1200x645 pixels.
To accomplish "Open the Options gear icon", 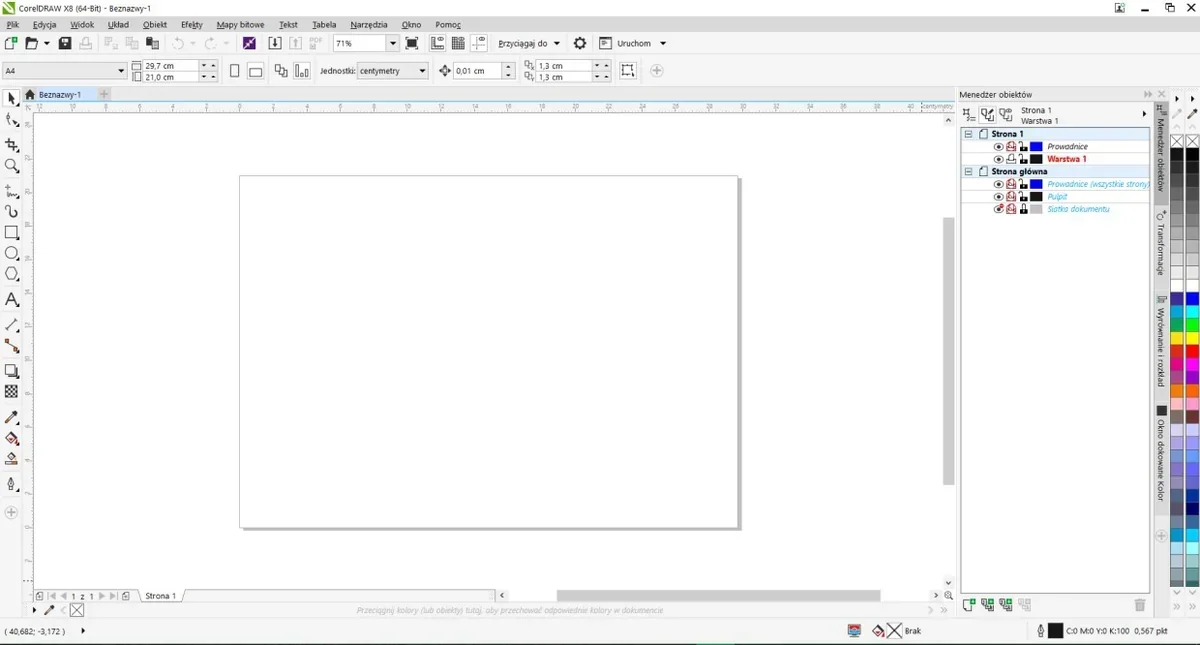I will tap(579, 43).
